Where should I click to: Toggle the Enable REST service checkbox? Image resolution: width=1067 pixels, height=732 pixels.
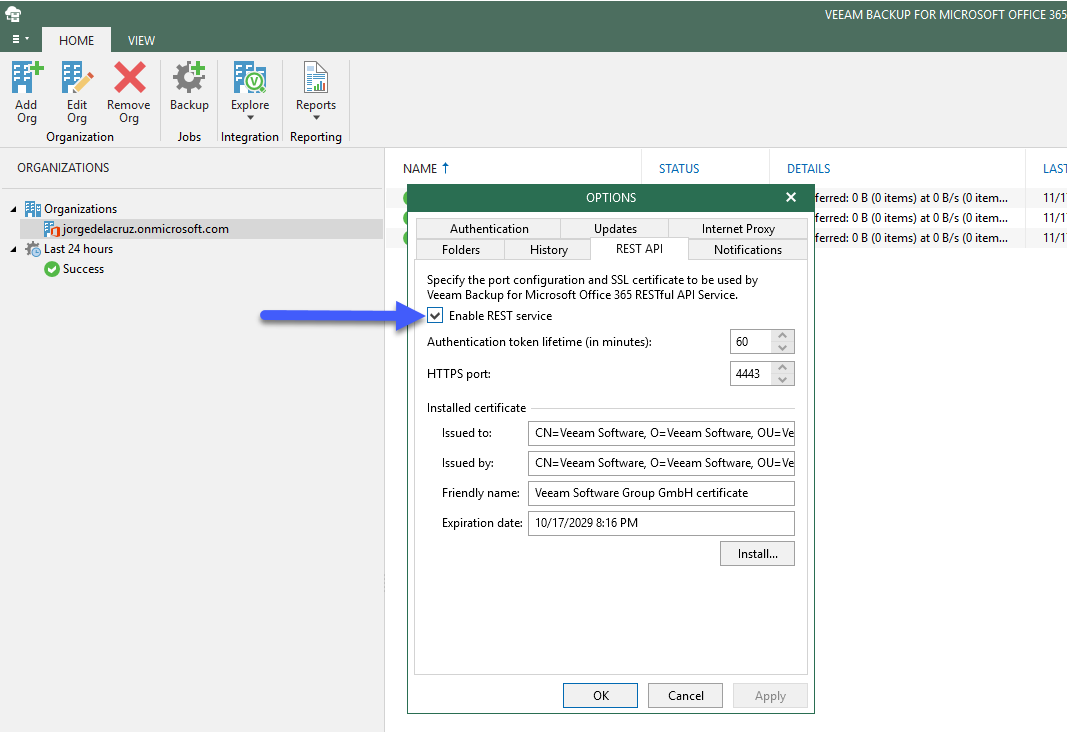pyautogui.click(x=435, y=316)
